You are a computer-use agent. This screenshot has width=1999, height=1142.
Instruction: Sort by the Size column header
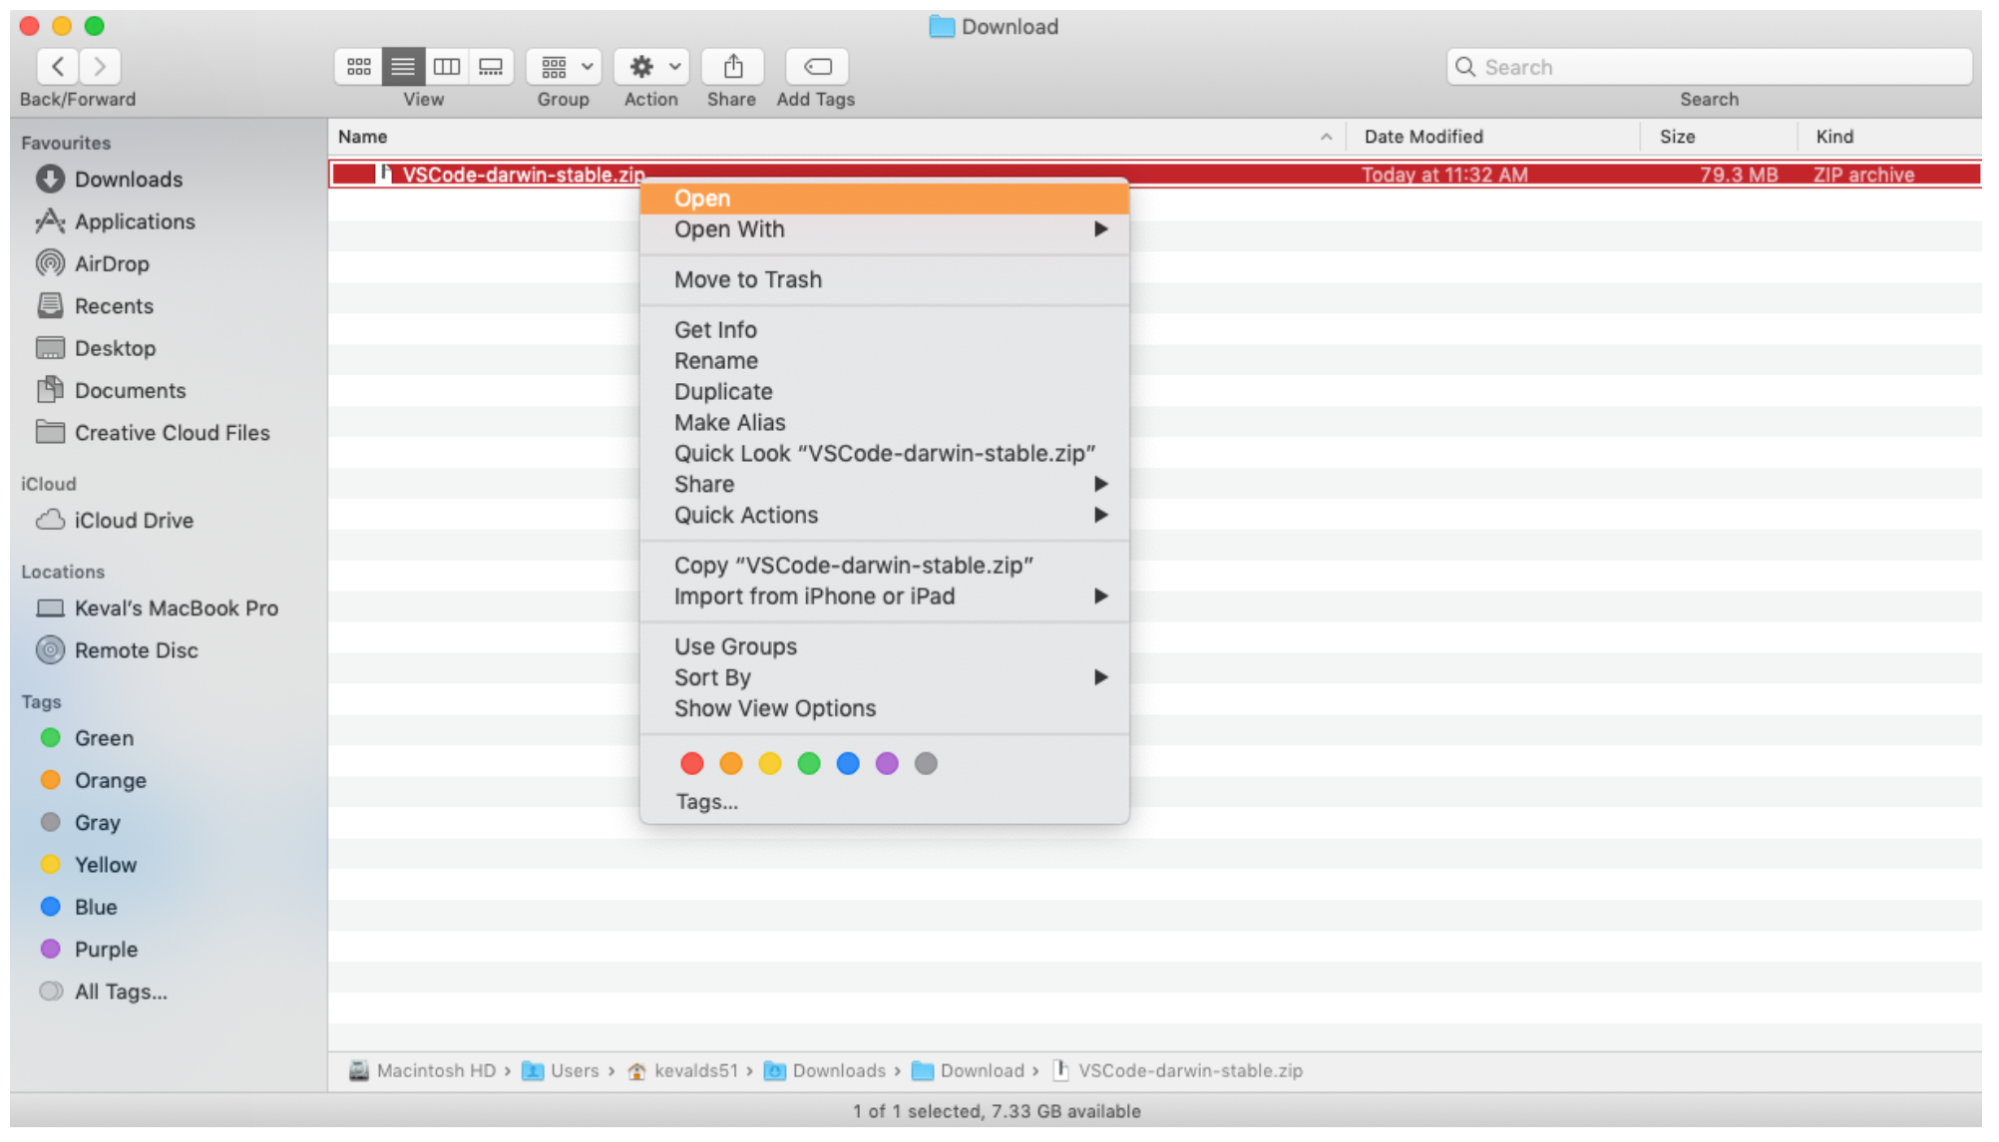pyautogui.click(x=1720, y=137)
